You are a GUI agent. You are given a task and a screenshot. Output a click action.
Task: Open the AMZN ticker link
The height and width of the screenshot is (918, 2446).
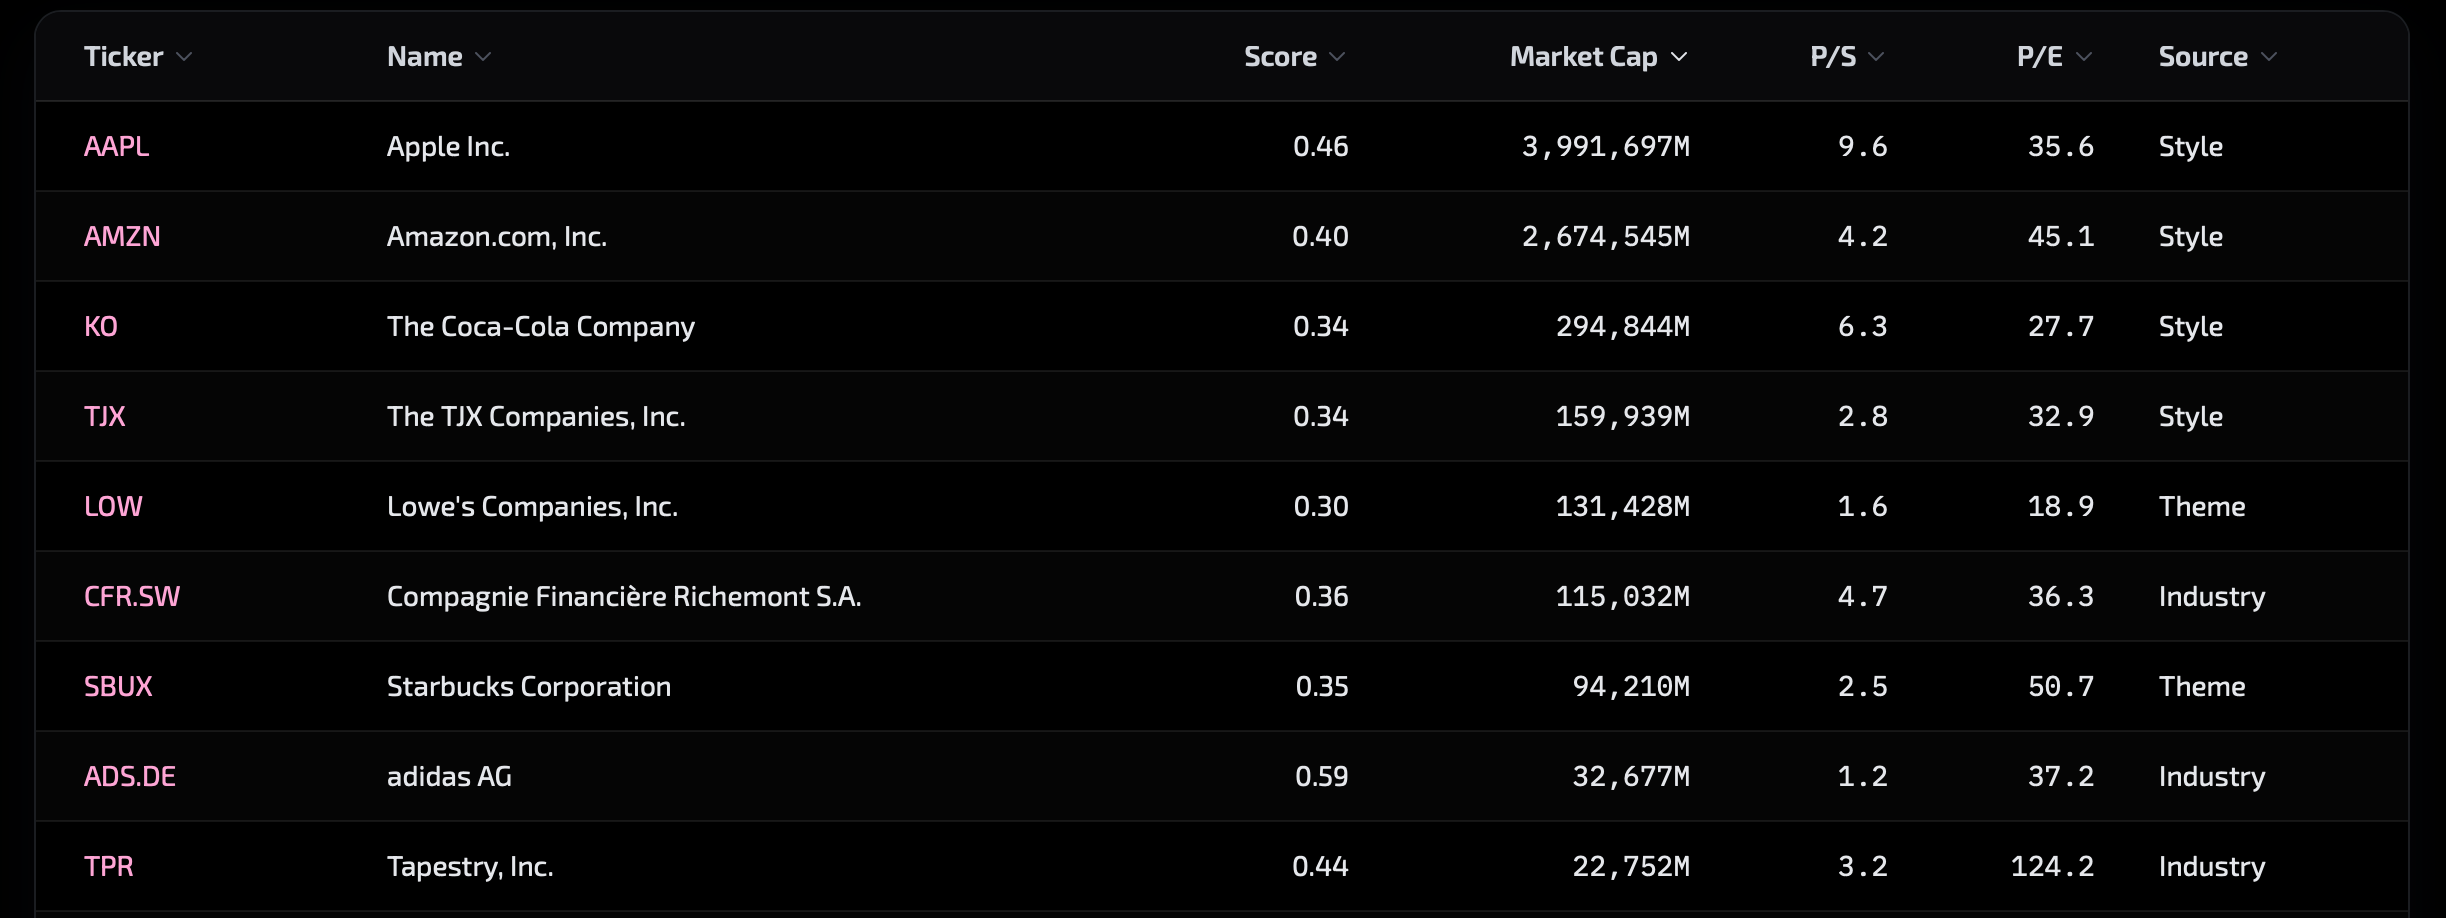tap(122, 237)
